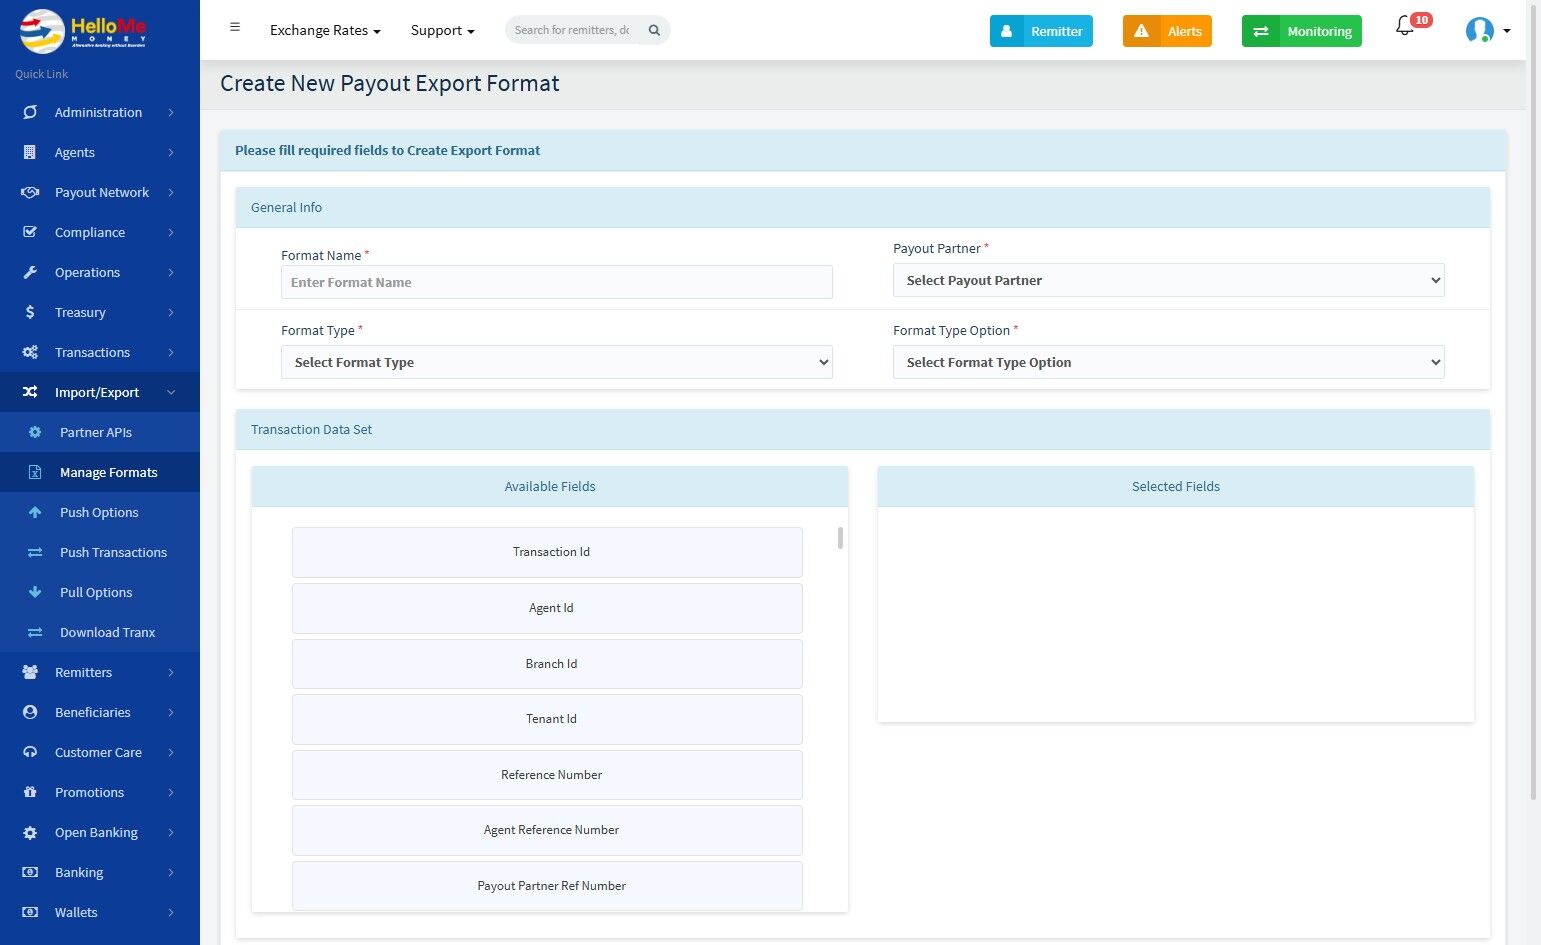Pick the Agent Reference Number field

[x=547, y=830]
